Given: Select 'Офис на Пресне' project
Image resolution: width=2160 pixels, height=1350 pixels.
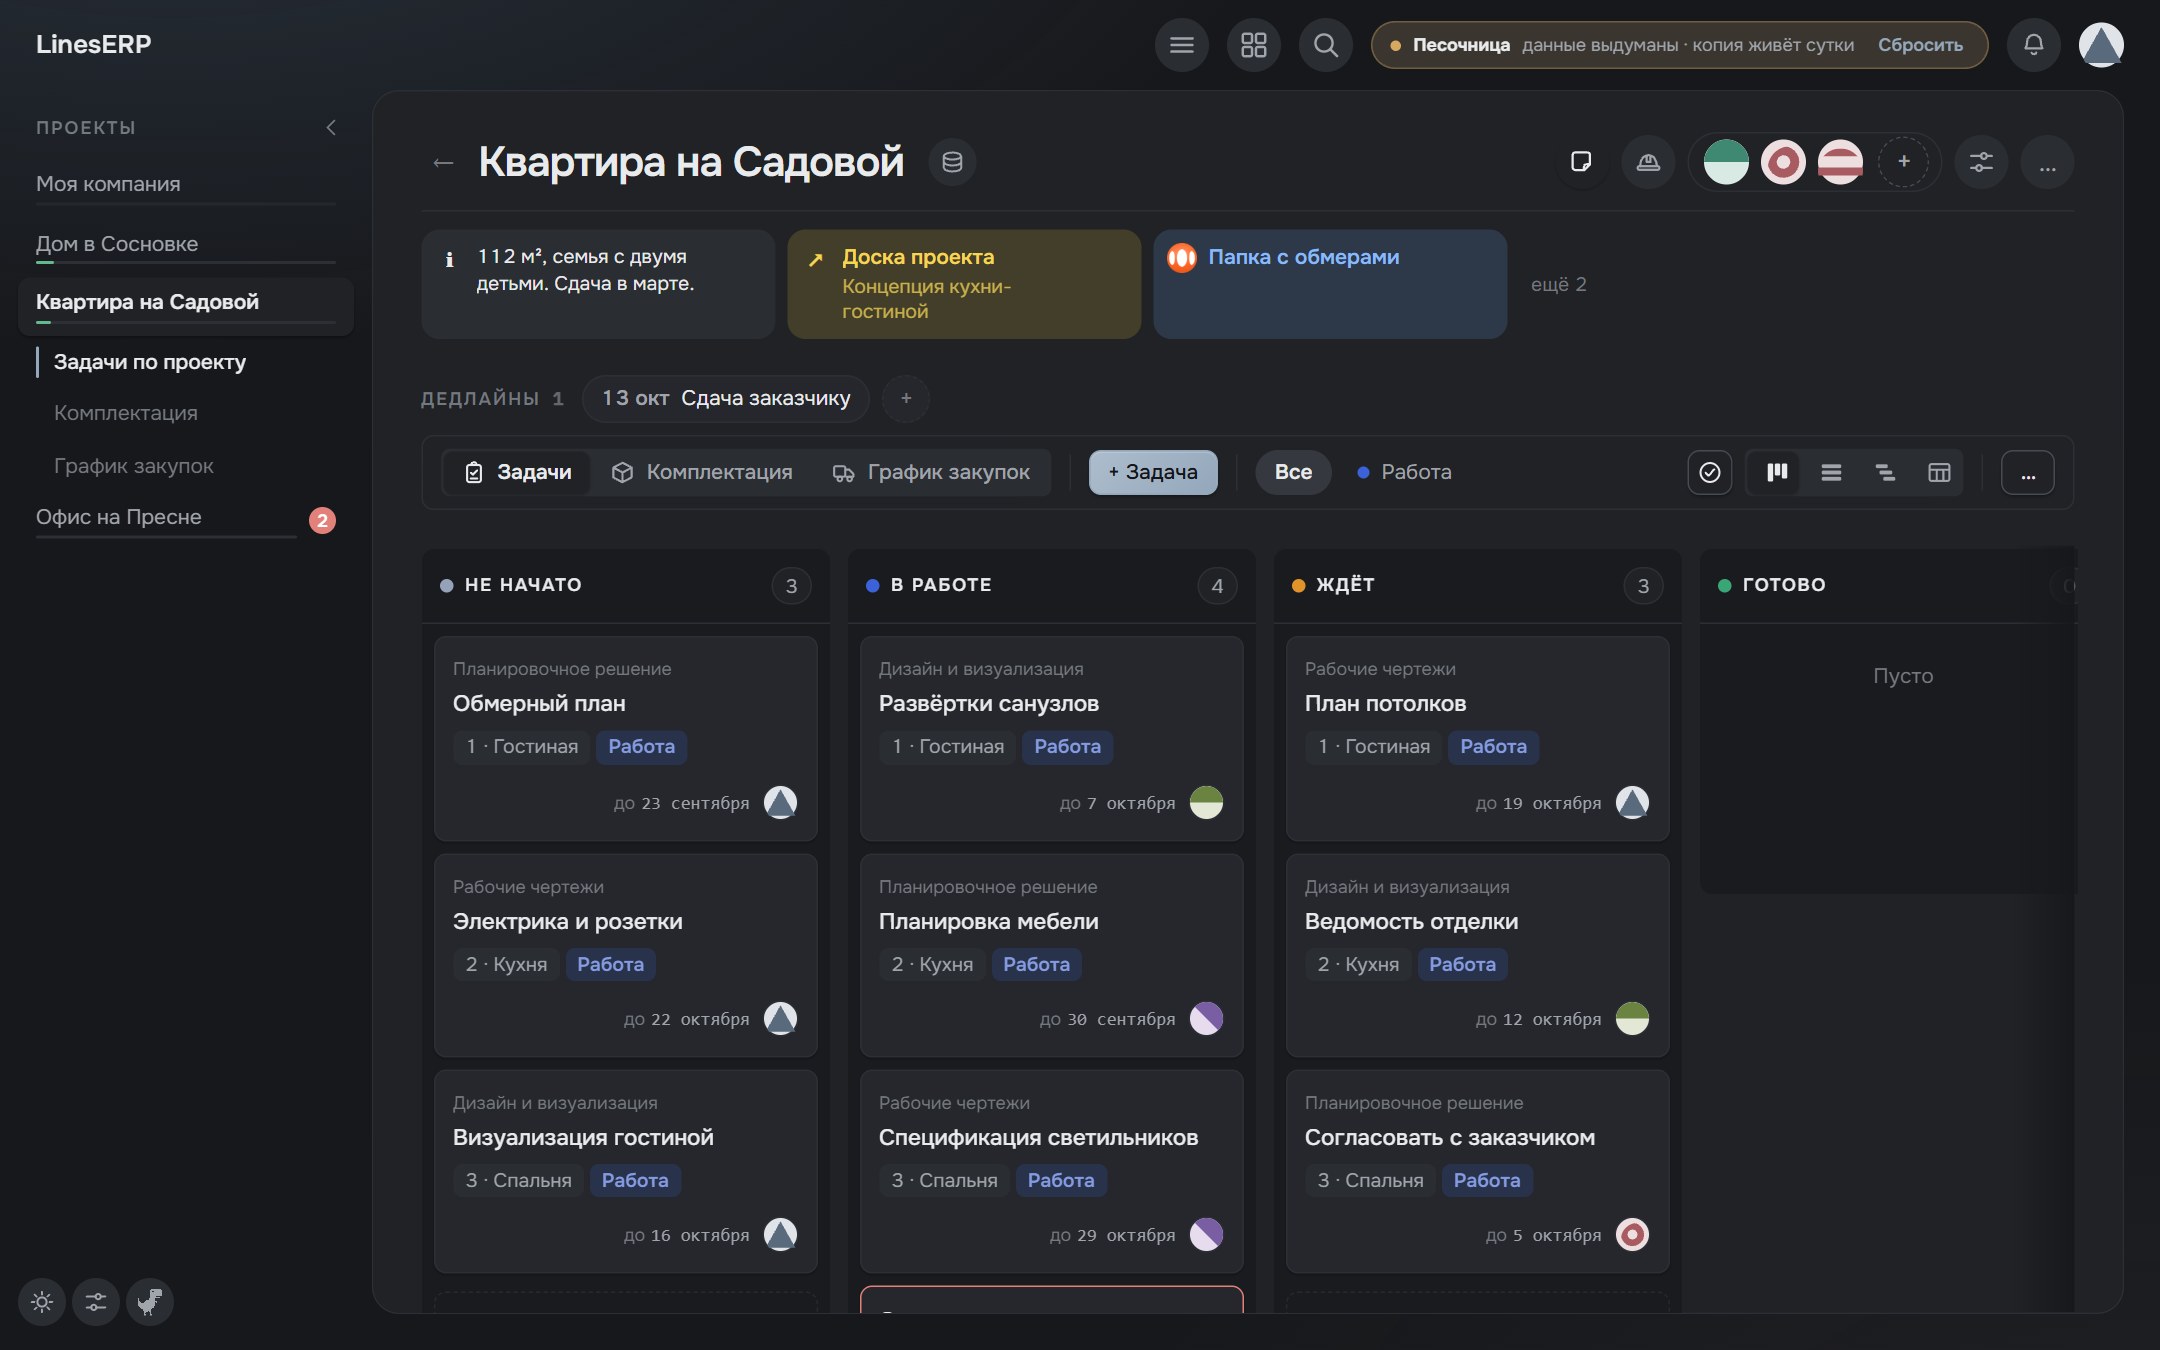Looking at the screenshot, I should click(166, 518).
